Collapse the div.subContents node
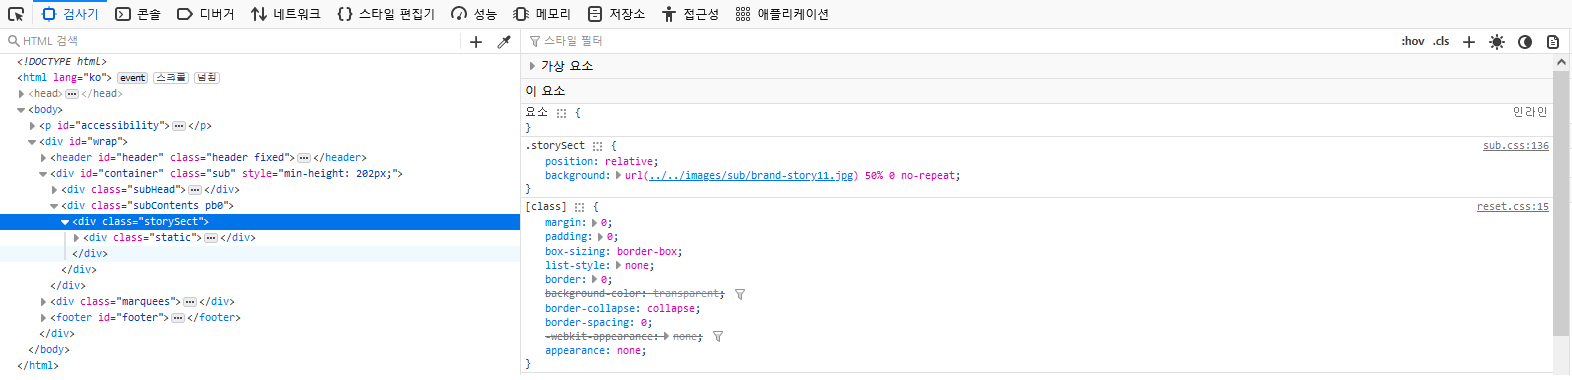The height and width of the screenshot is (380, 1572). (54, 206)
